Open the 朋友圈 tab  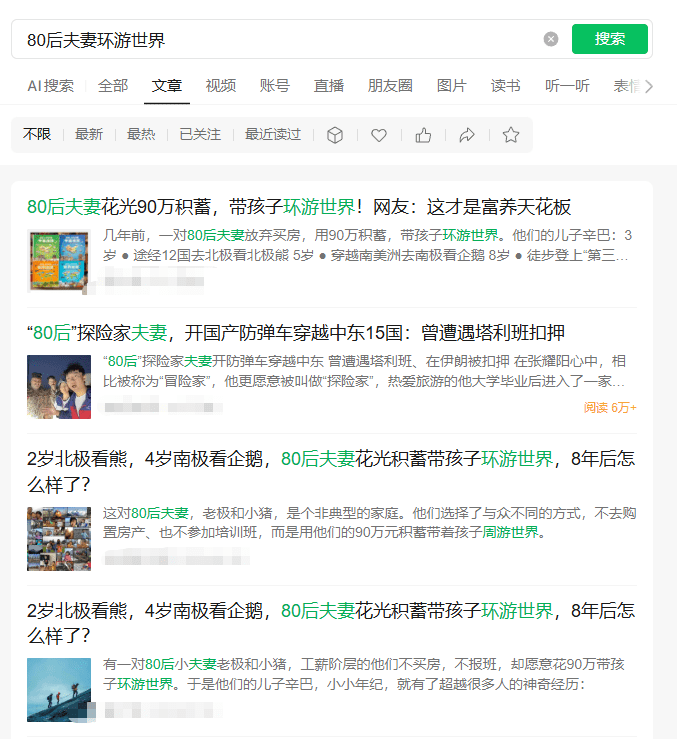coord(390,86)
